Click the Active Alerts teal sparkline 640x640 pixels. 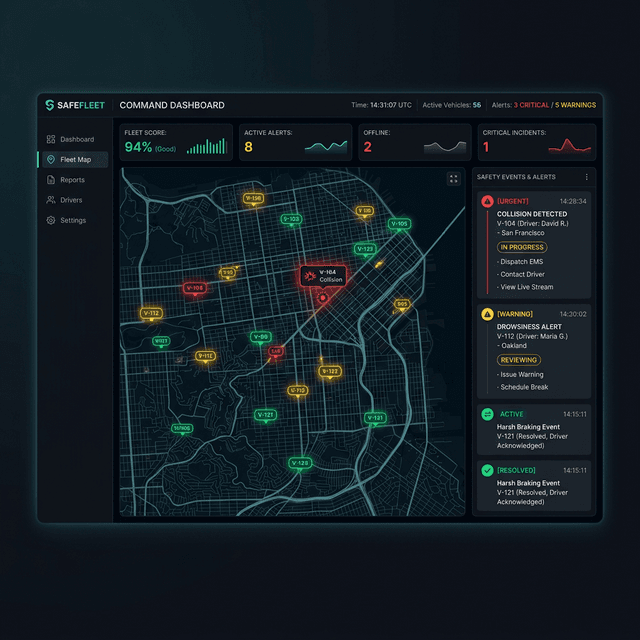coord(326,147)
